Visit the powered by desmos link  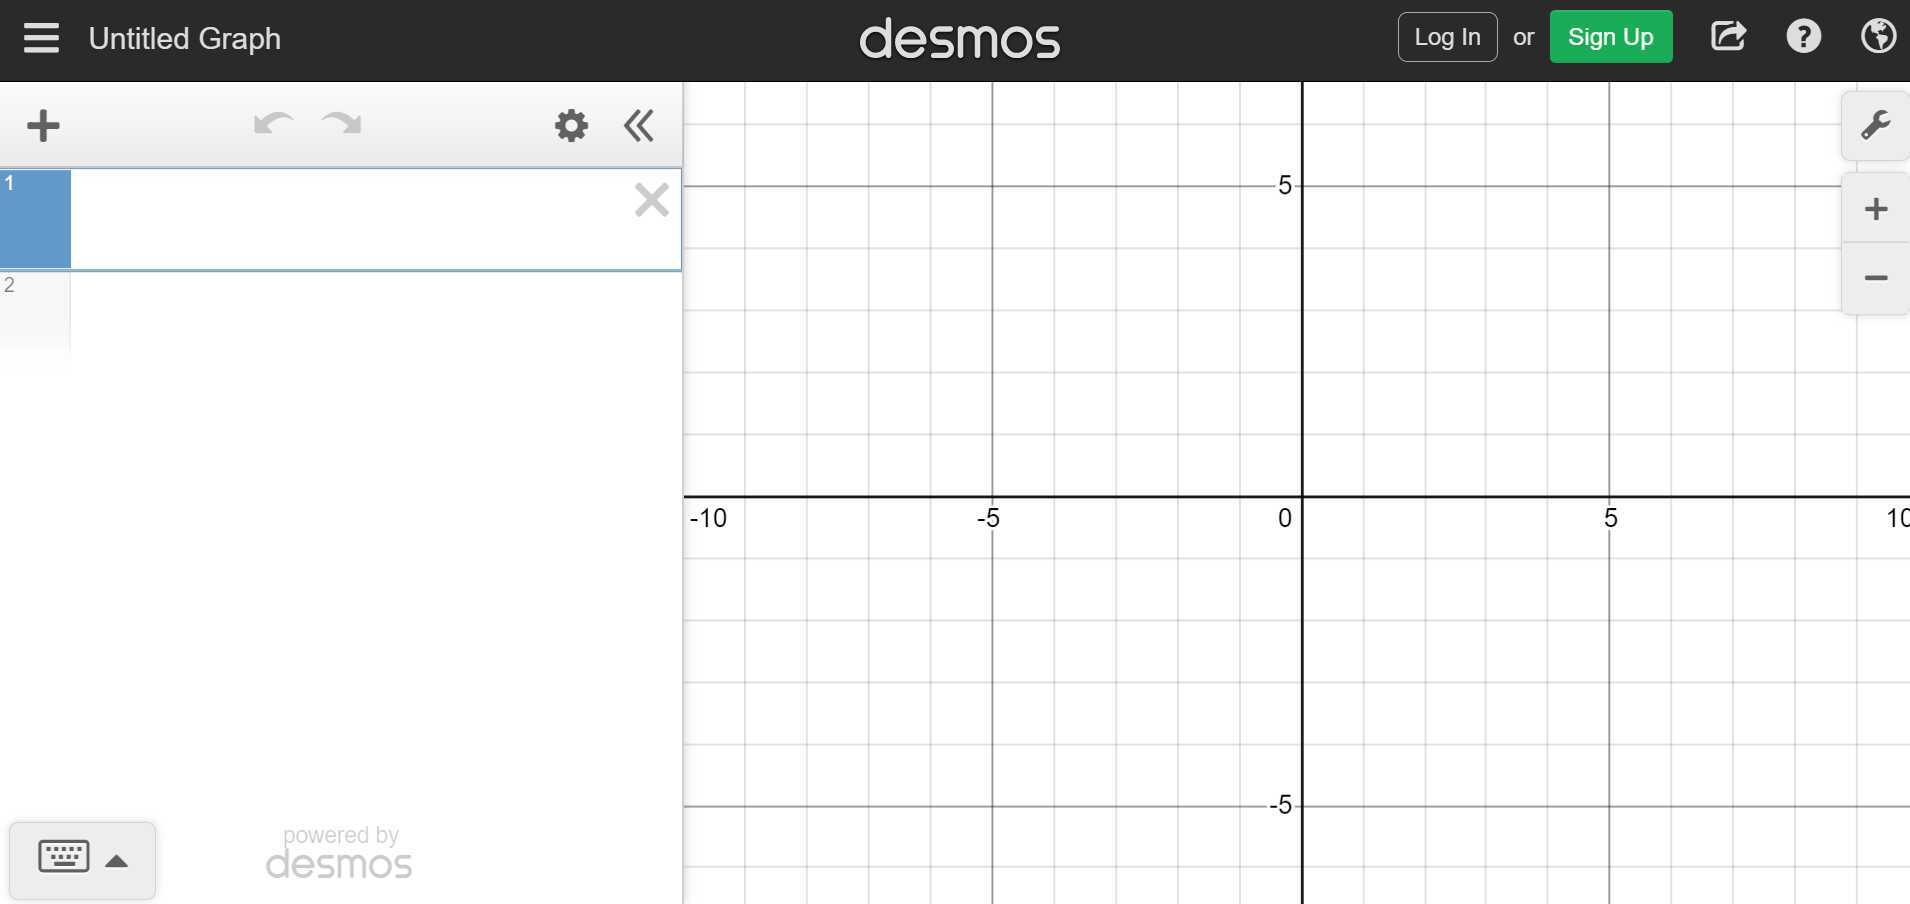point(338,850)
